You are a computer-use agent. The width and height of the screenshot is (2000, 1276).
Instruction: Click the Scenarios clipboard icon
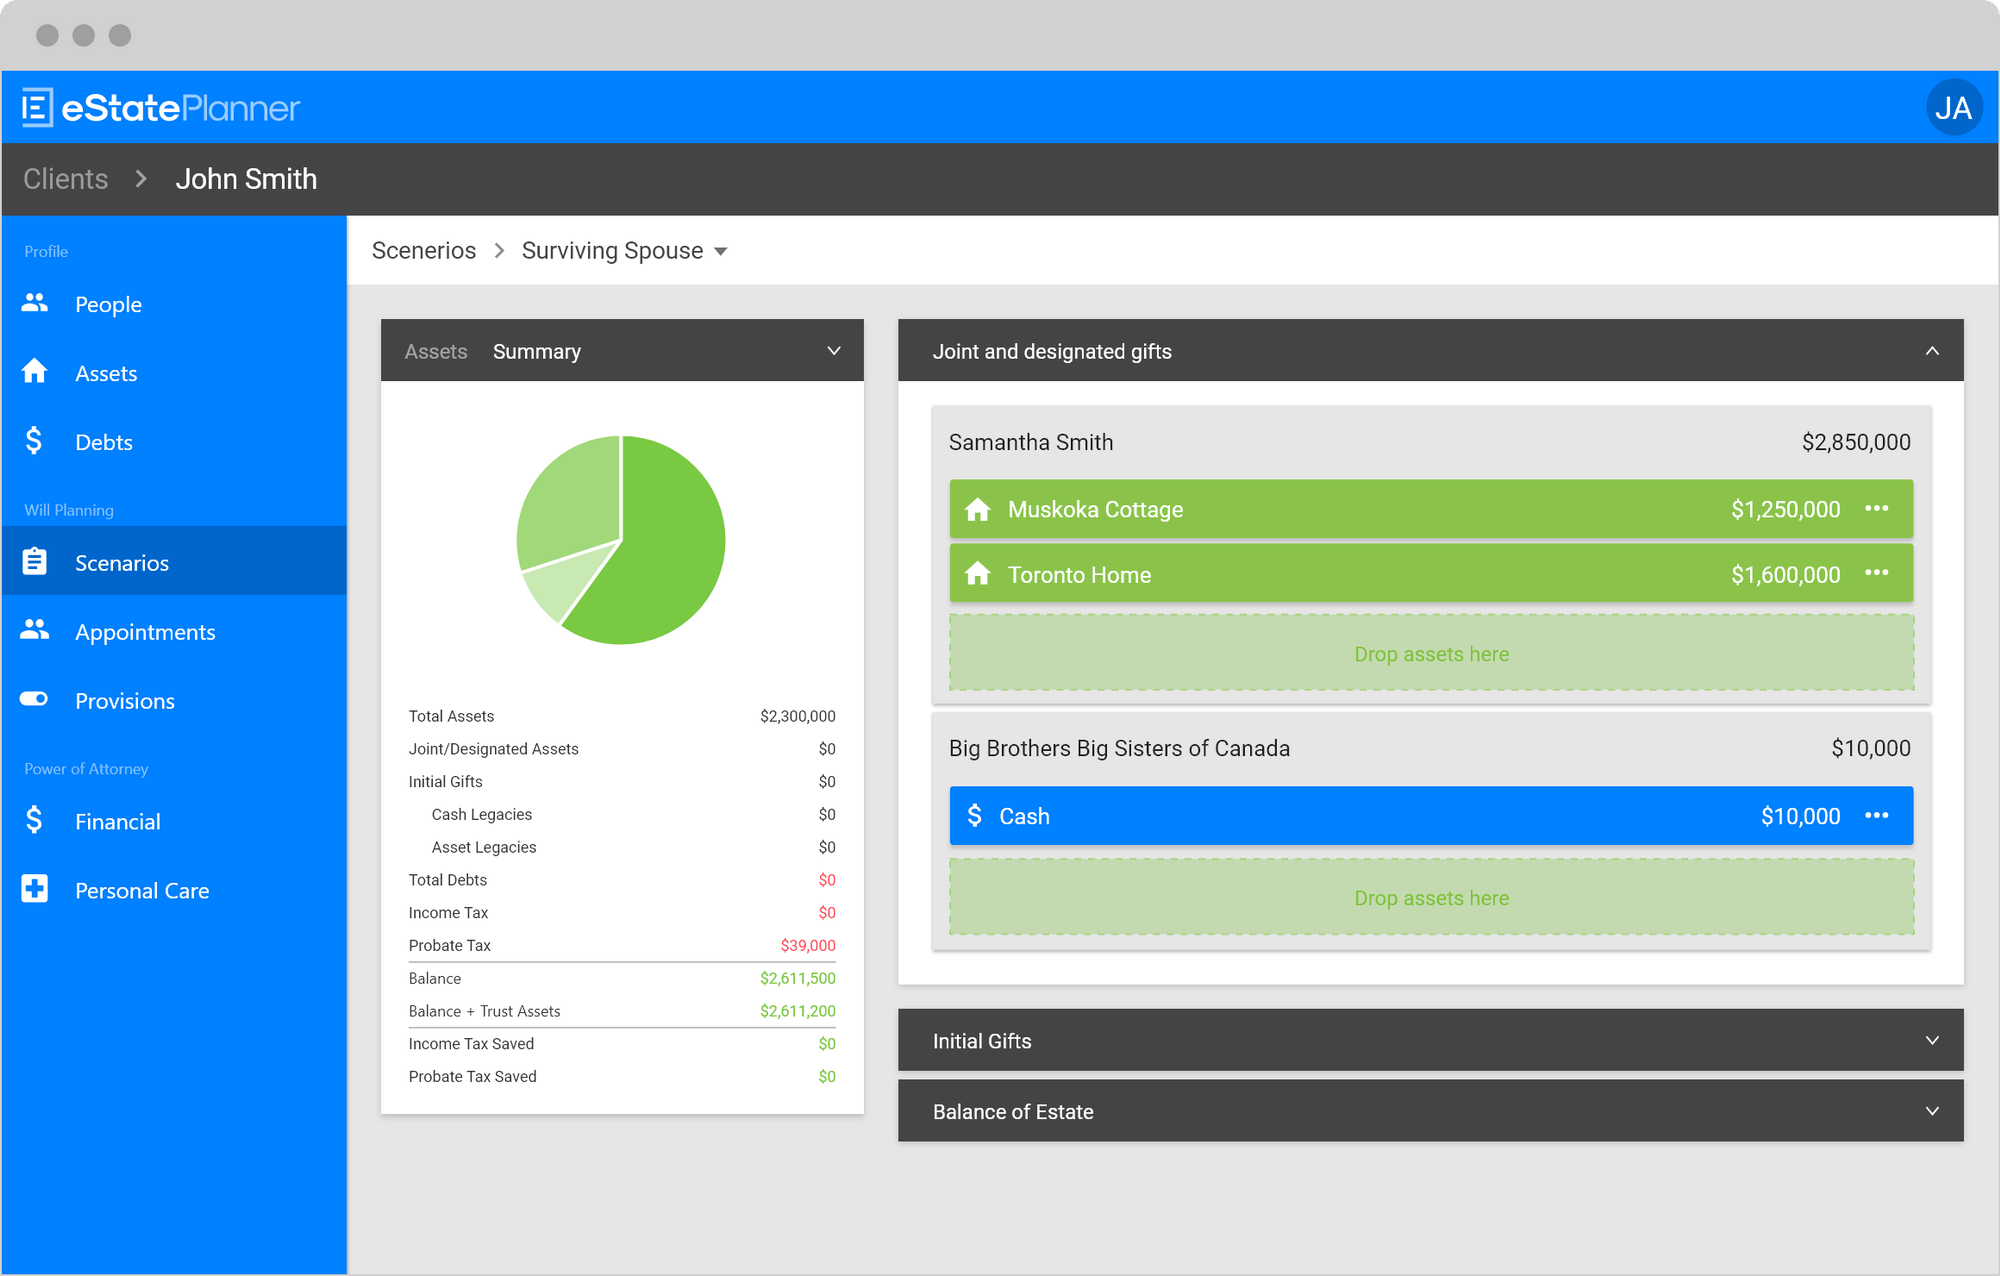(35, 561)
